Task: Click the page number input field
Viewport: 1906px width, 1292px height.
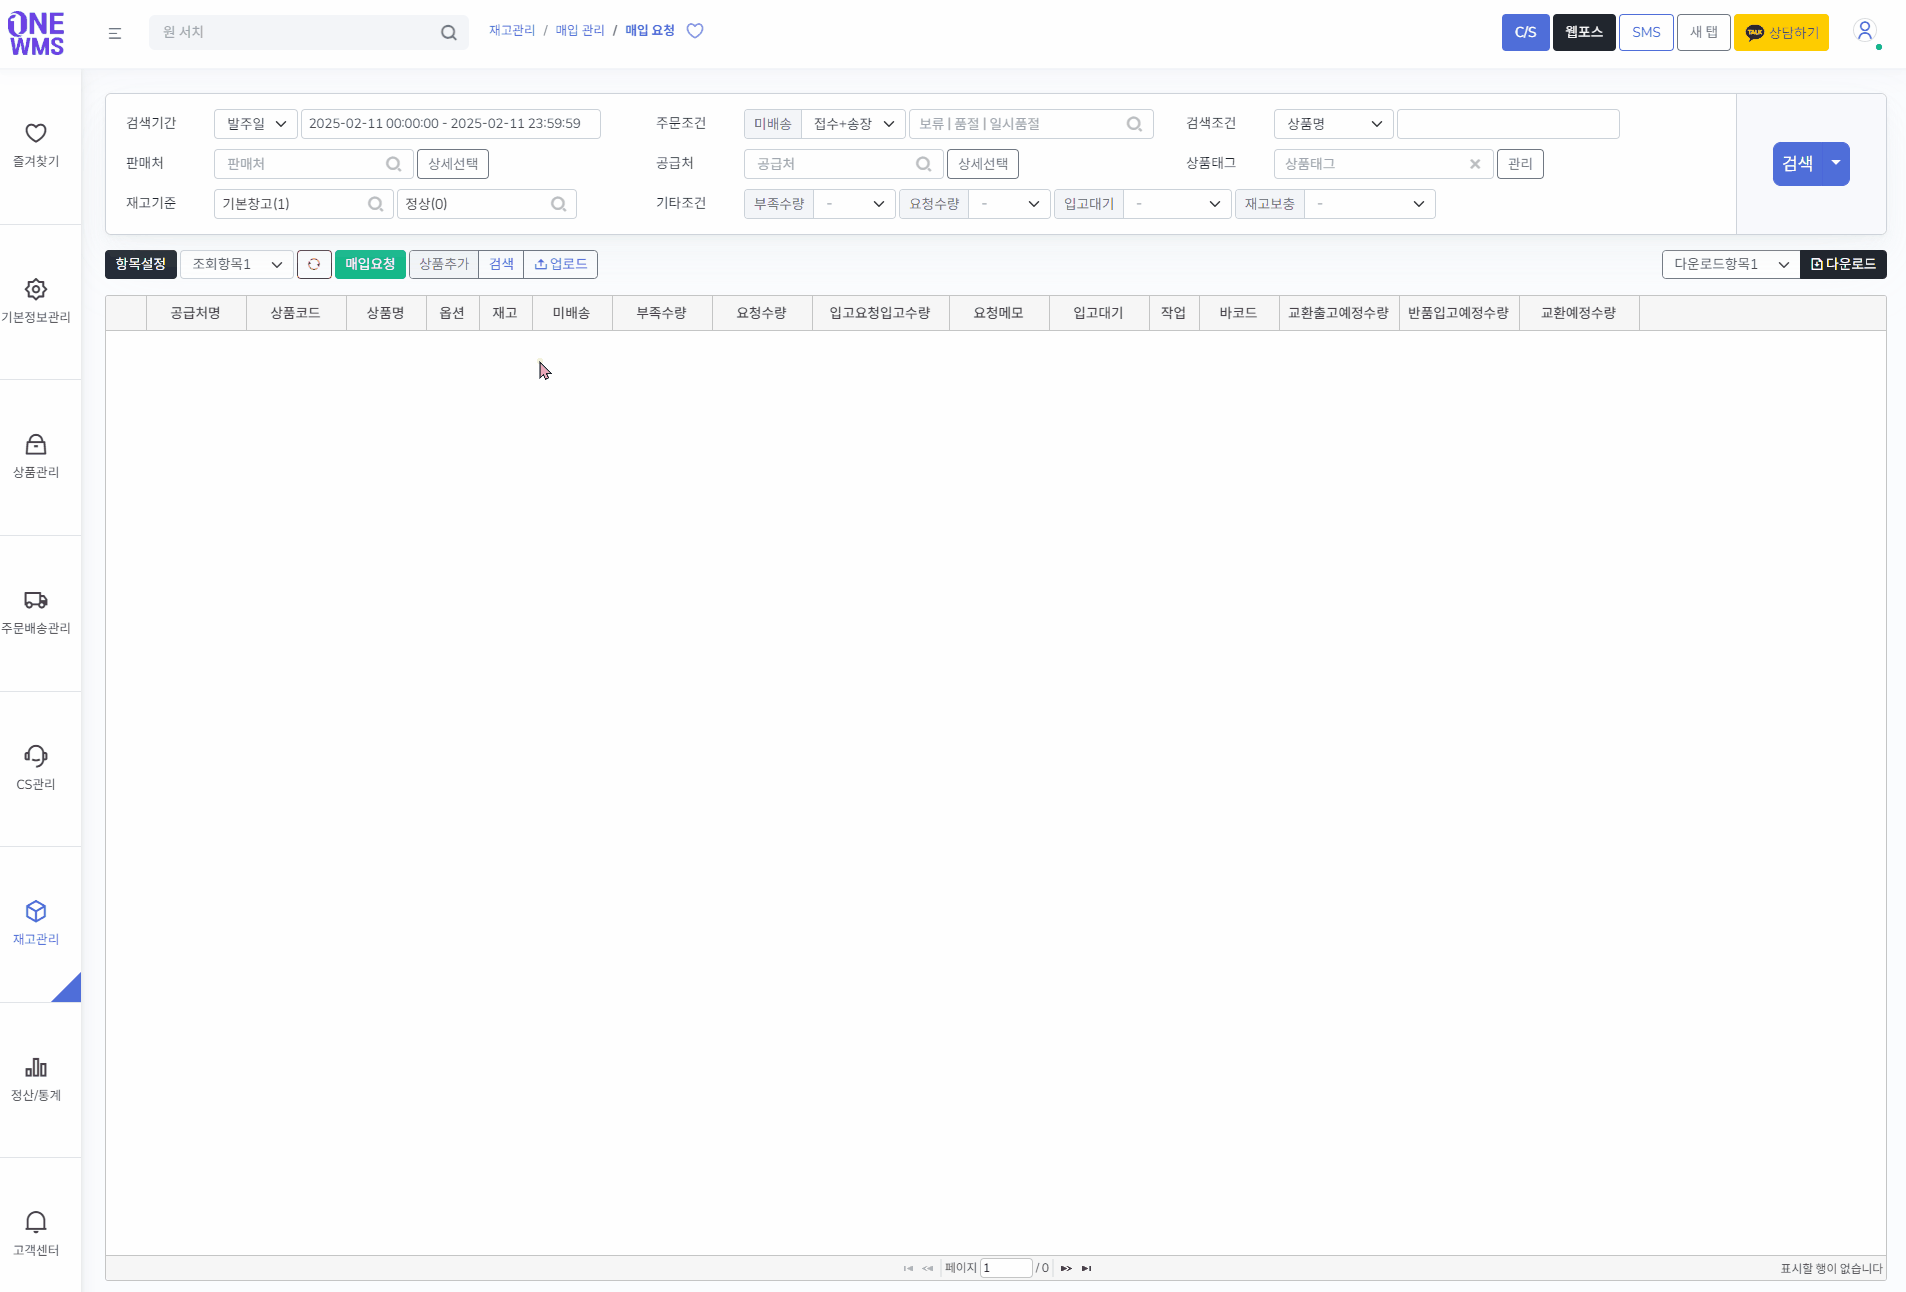Action: coord(1006,1268)
